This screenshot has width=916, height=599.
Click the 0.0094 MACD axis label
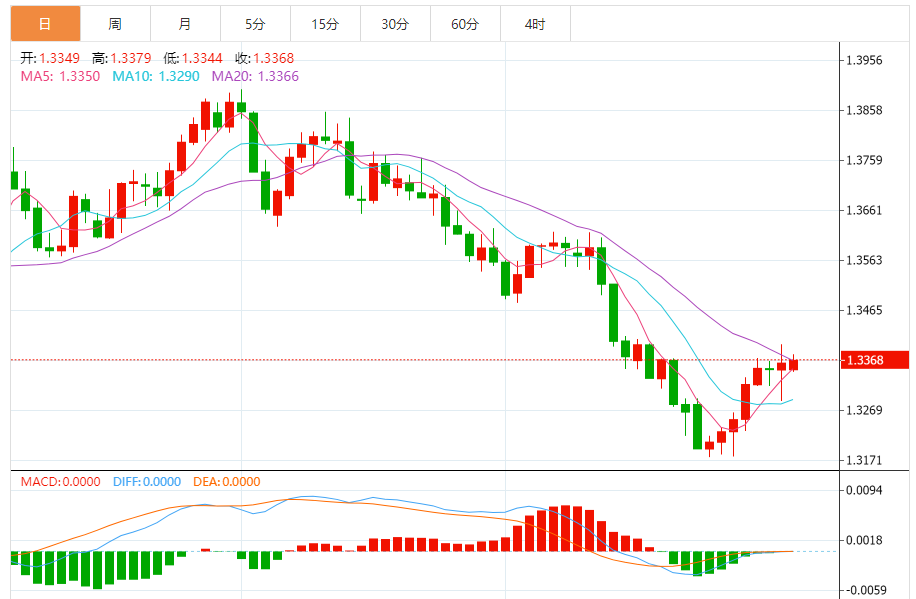[865, 490]
